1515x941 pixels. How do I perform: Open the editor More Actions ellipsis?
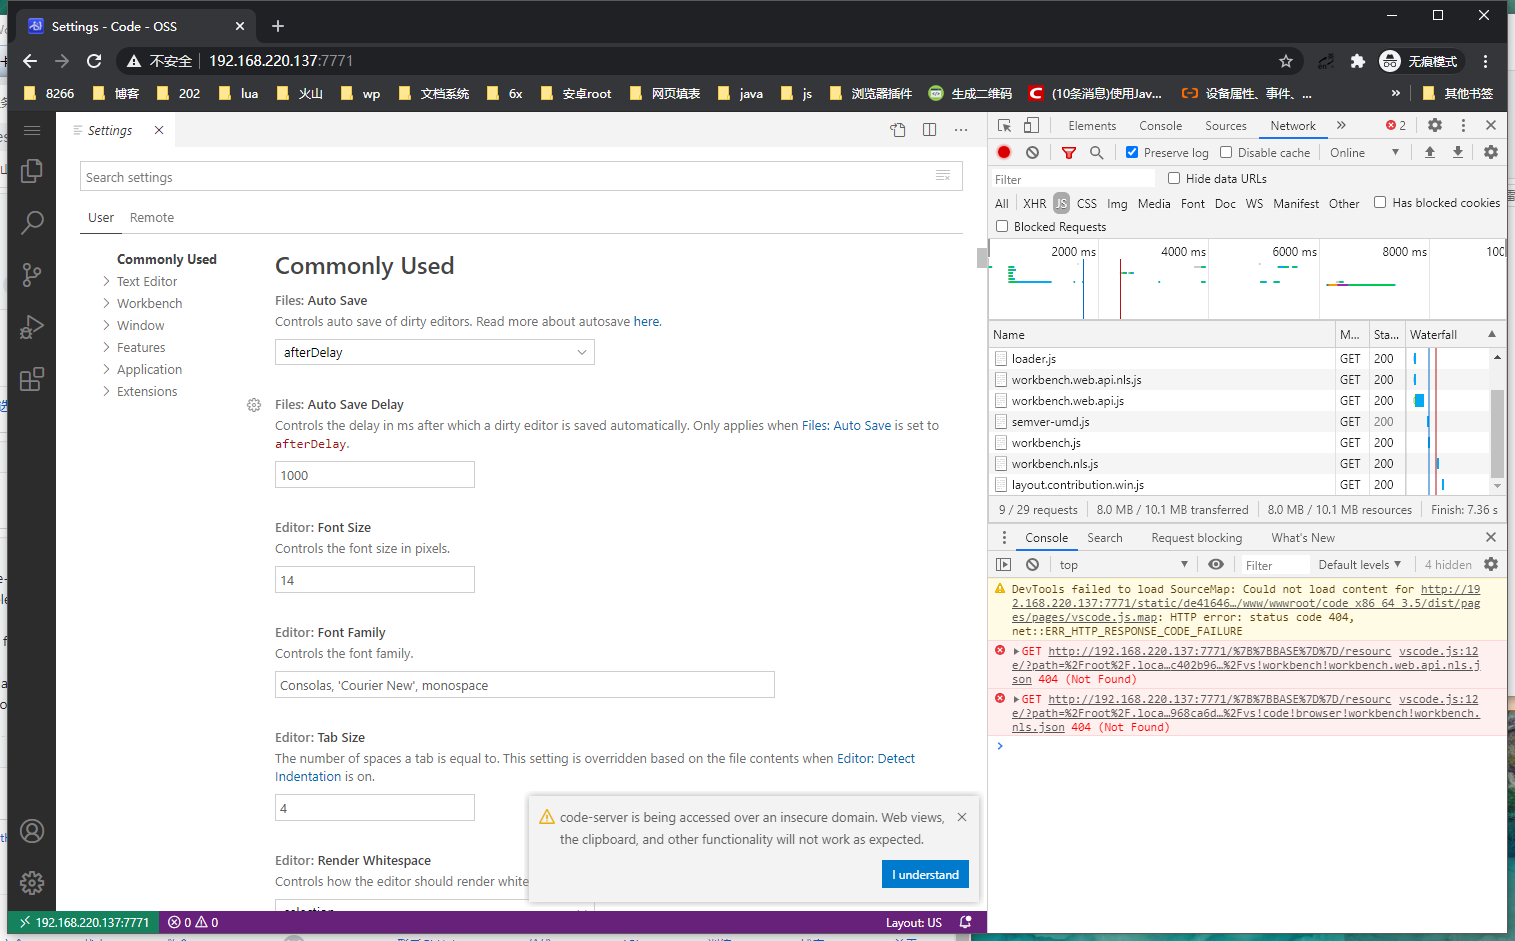pyautogui.click(x=961, y=130)
